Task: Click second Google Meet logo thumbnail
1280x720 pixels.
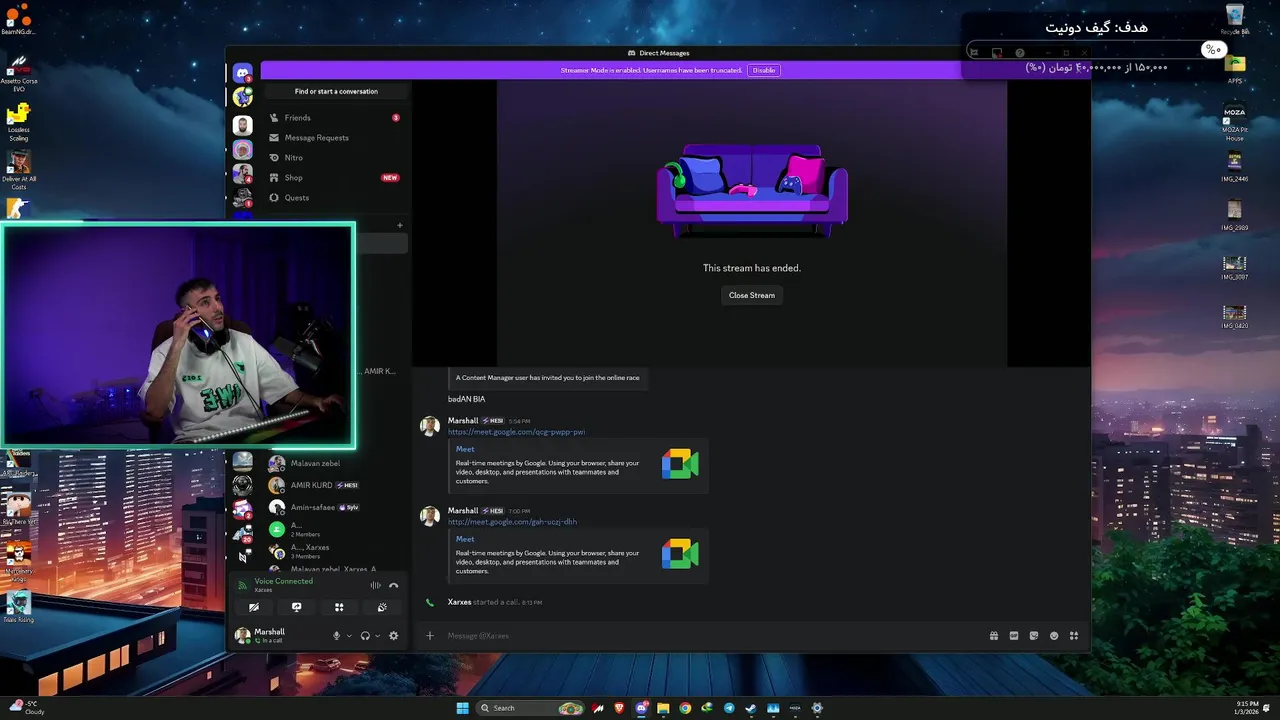Action: click(680, 554)
